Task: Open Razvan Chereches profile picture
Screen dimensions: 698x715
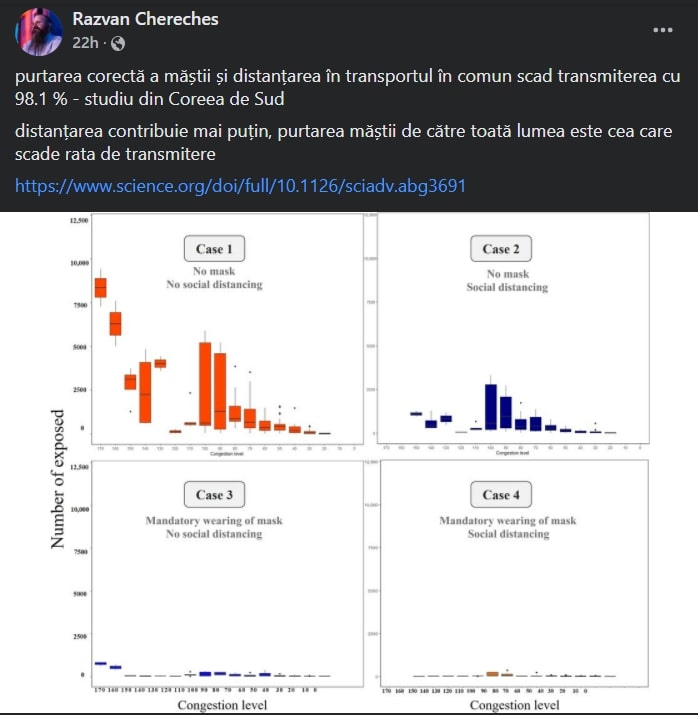Action: coord(38,31)
